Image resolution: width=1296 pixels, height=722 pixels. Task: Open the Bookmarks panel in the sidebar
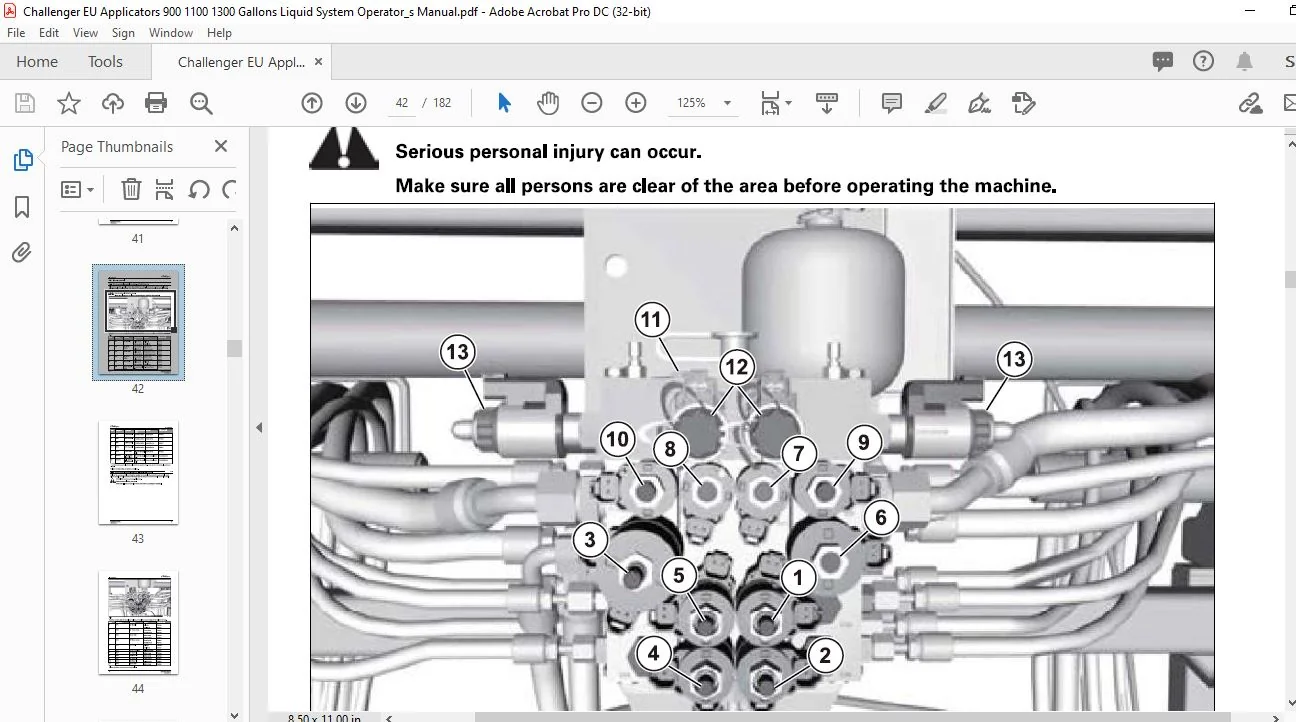tap(22, 207)
